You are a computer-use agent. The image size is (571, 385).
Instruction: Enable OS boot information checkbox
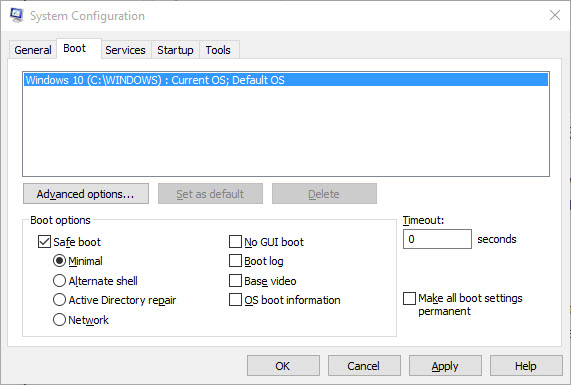(235, 300)
